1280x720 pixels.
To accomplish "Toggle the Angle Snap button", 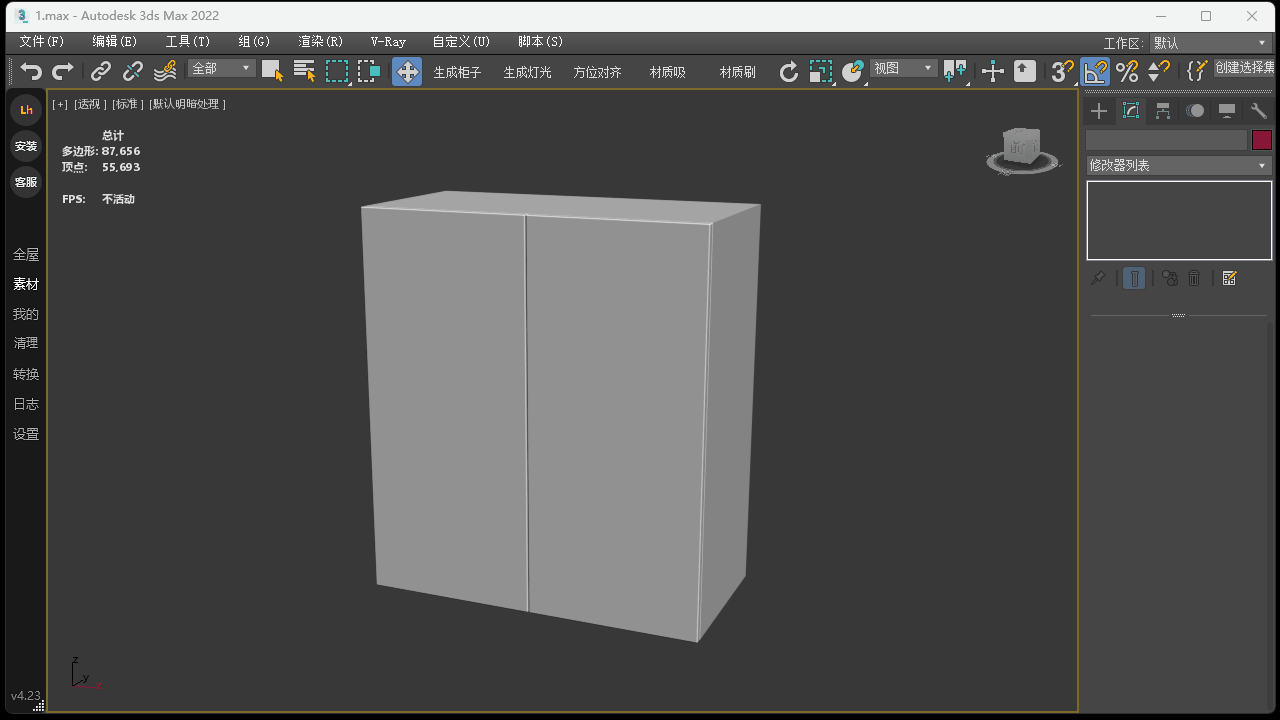I will click(x=1095, y=71).
